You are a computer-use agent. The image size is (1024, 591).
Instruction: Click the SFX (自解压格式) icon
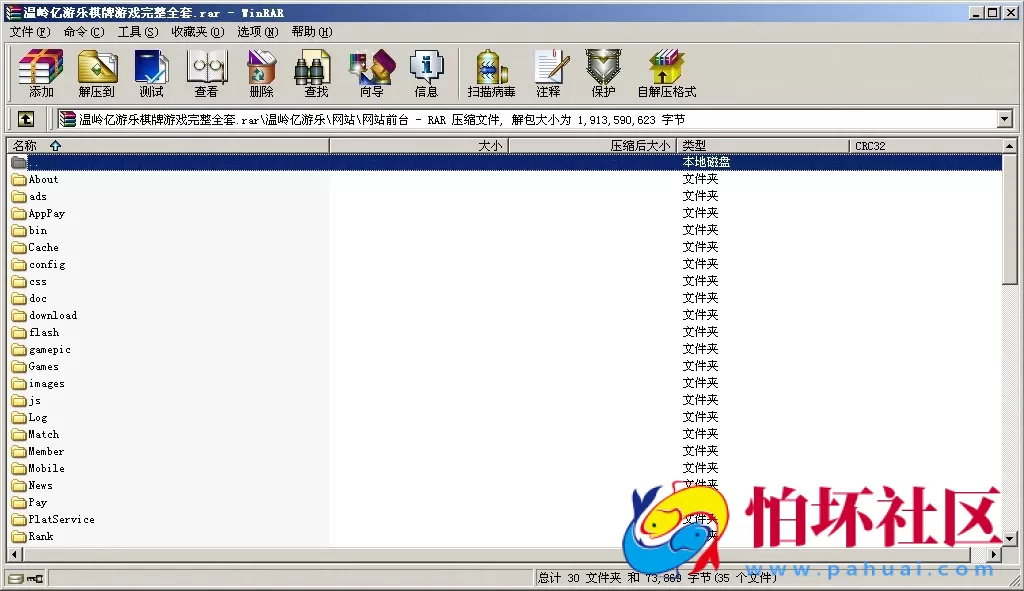tap(666, 74)
